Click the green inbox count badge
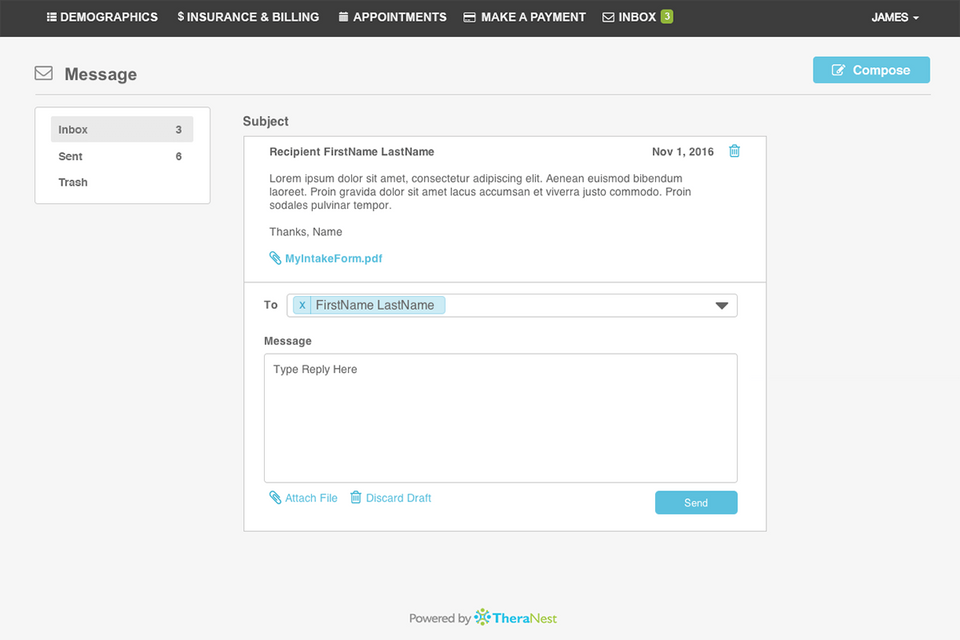Viewport: 960px width, 640px height. pos(666,17)
